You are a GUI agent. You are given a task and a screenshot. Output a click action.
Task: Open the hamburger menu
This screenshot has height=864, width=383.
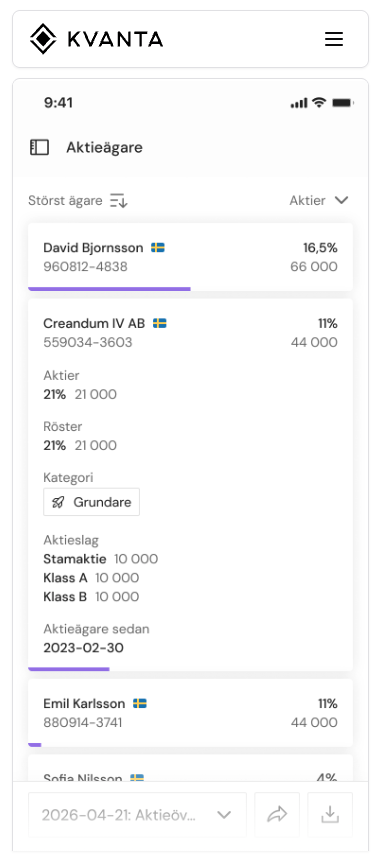point(333,39)
